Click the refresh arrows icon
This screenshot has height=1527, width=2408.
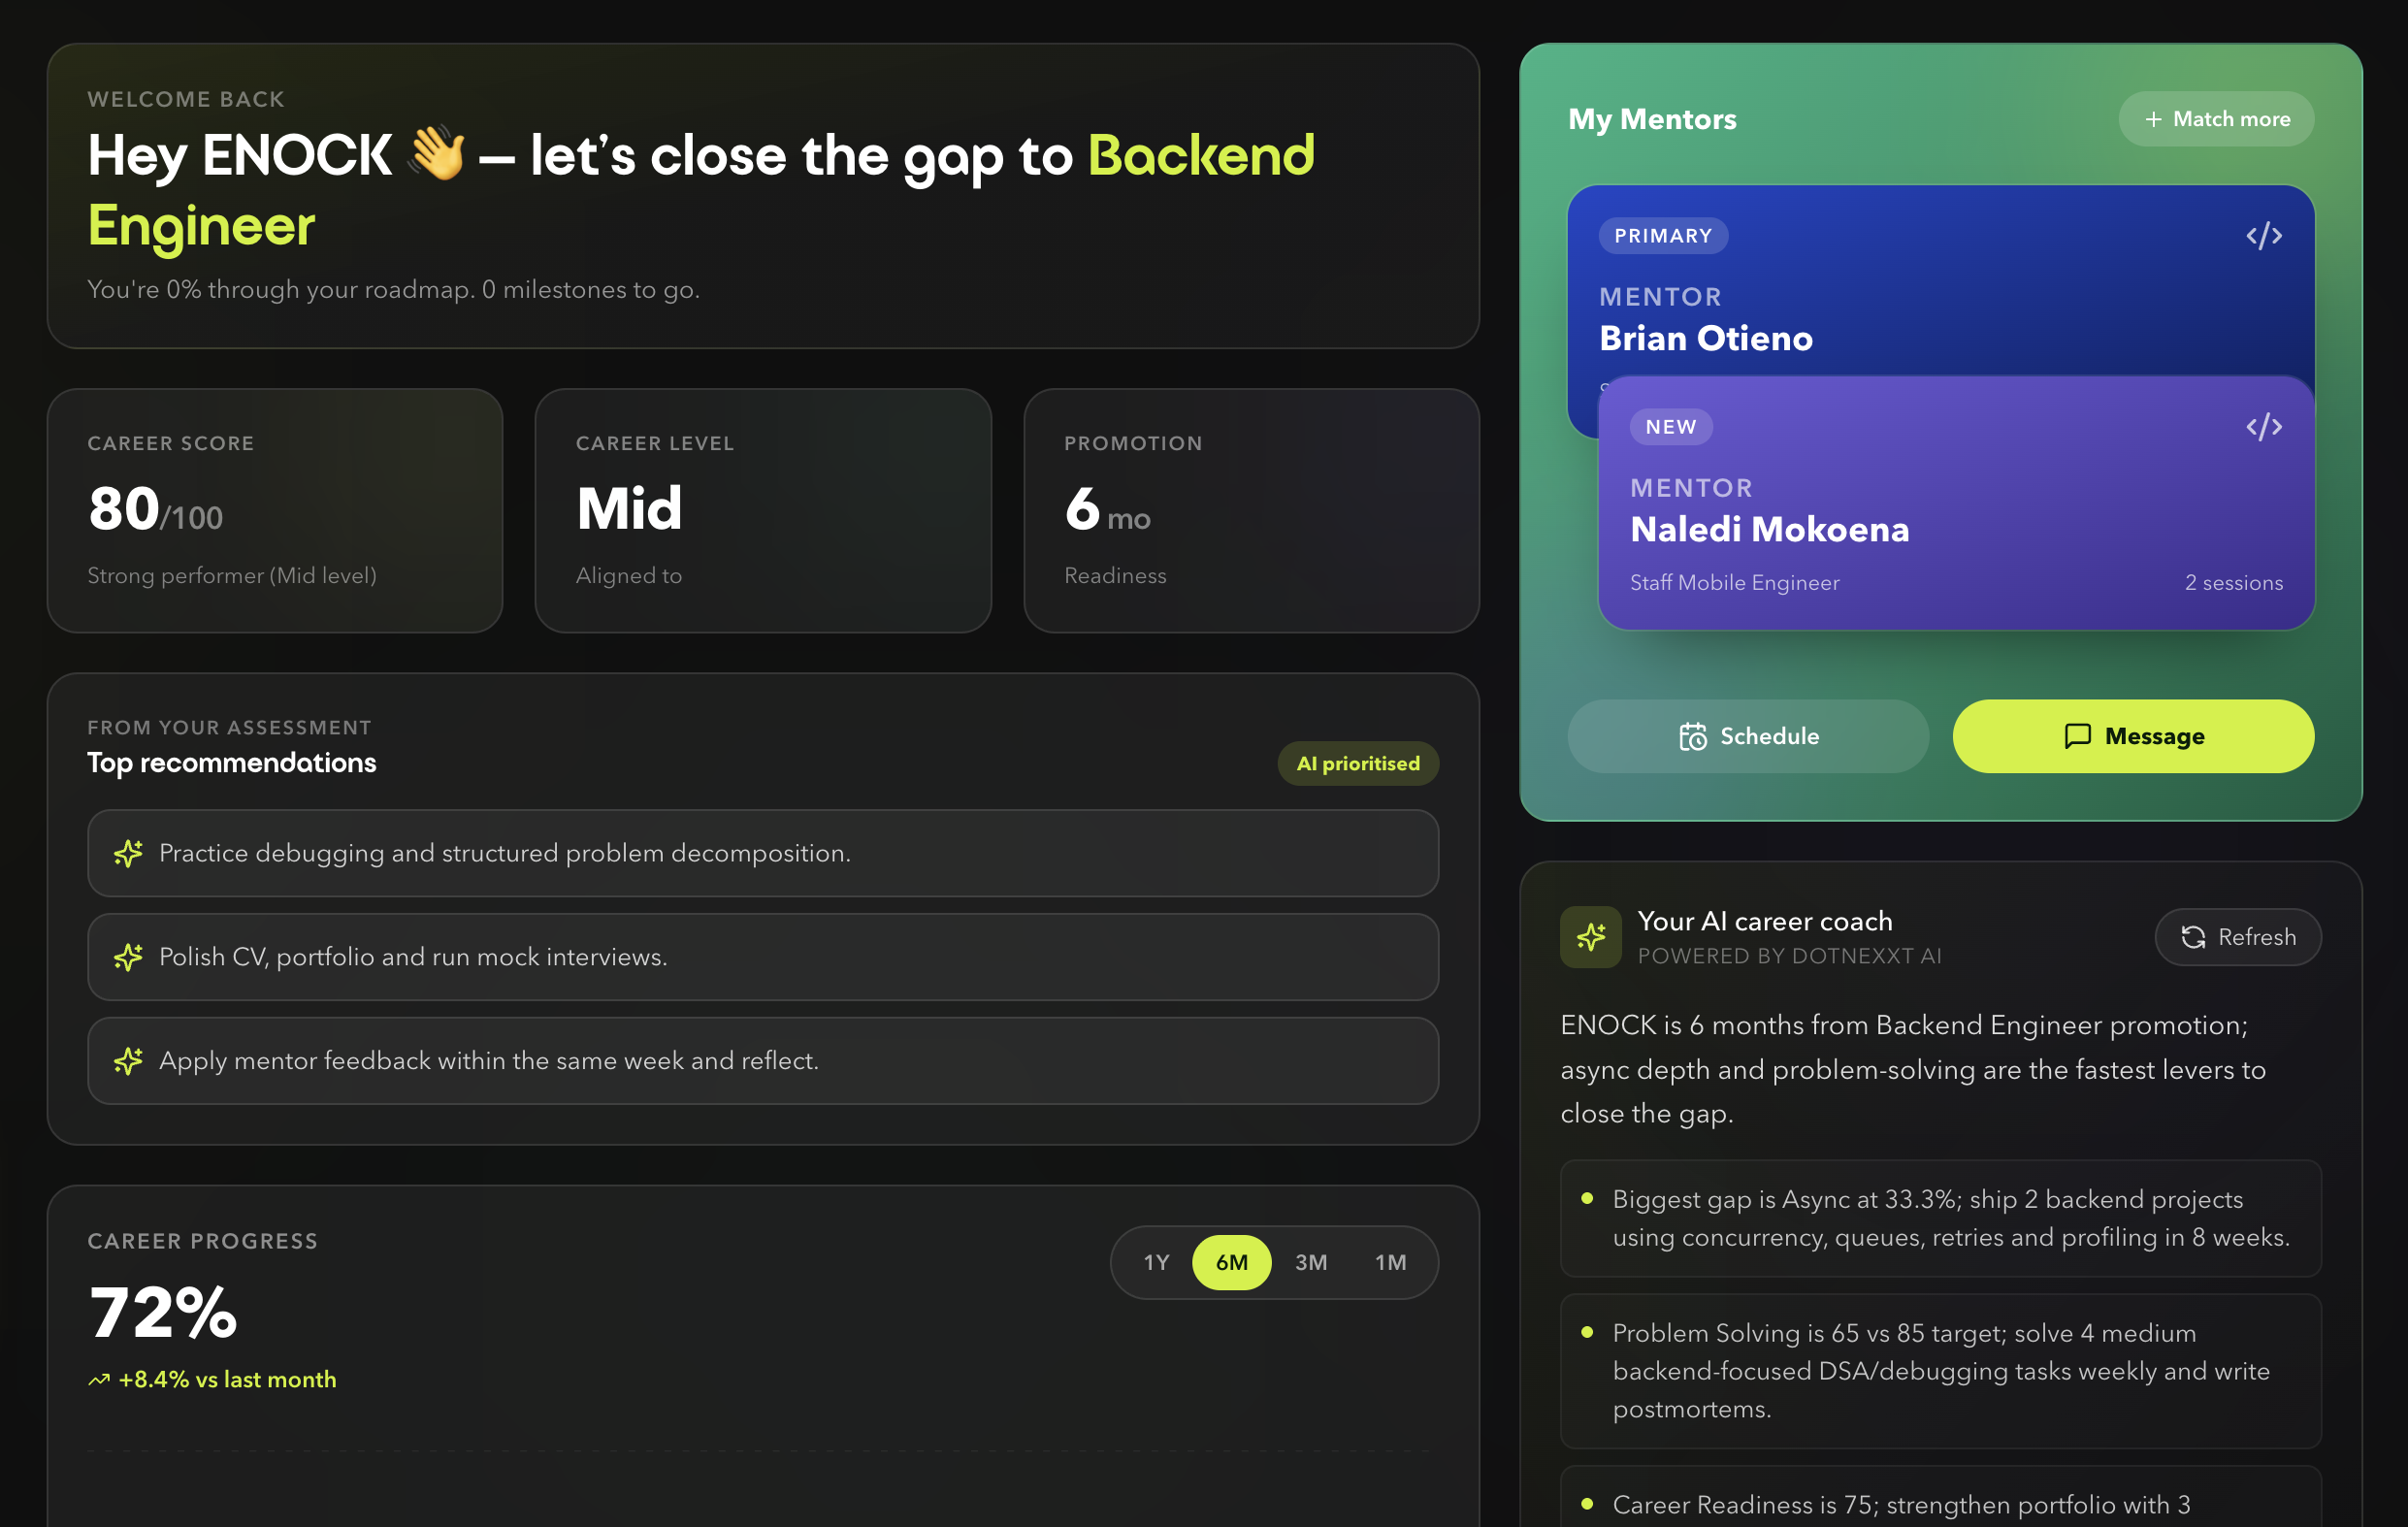2193,937
